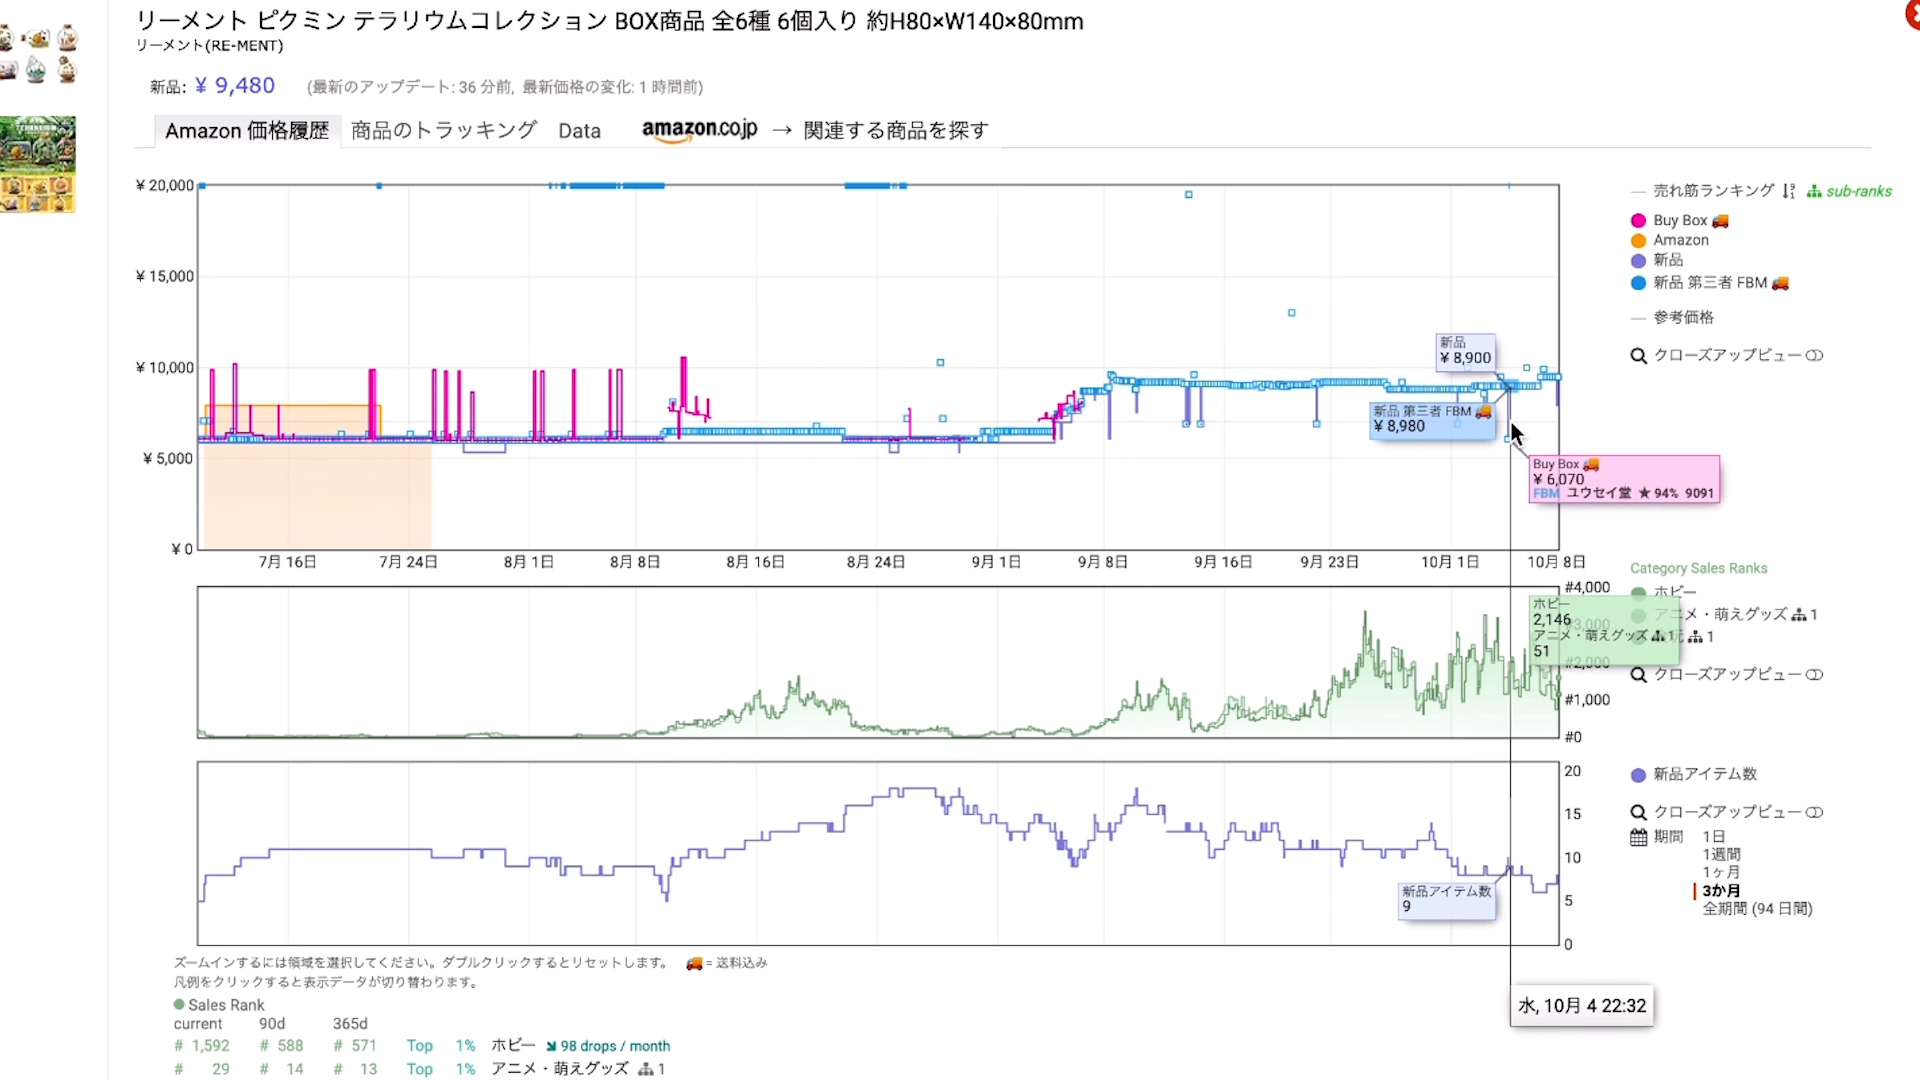Open the Data tab
Image resolution: width=1920 pixels, height=1080 pixels.
coord(579,131)
